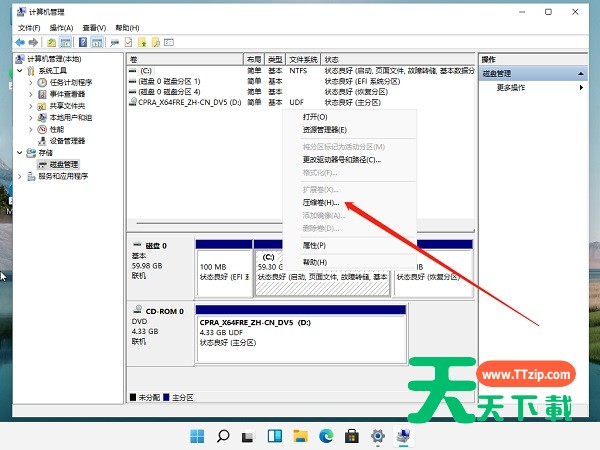Open Microsoft Edge from the taskbar
The width and height of the screenshot is (600, 450).
(x=325, y=436)
